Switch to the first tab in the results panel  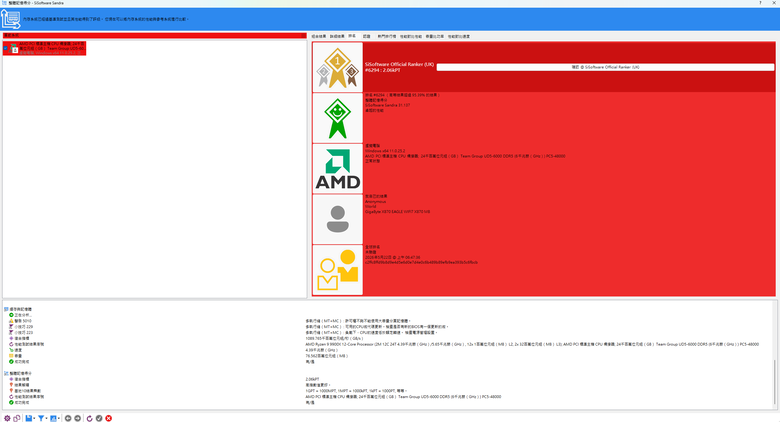319,36
